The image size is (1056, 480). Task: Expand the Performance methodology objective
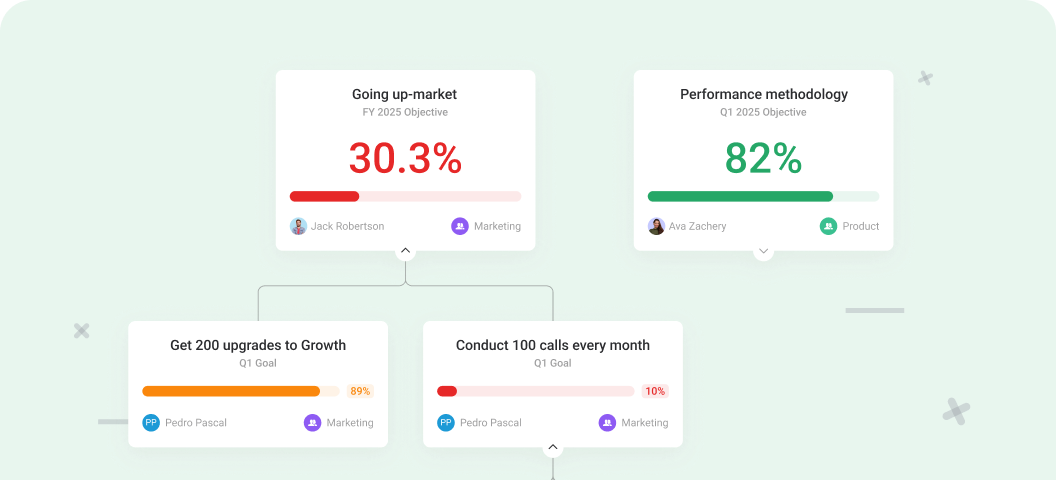pyautogui.click(x=763, y=251)
